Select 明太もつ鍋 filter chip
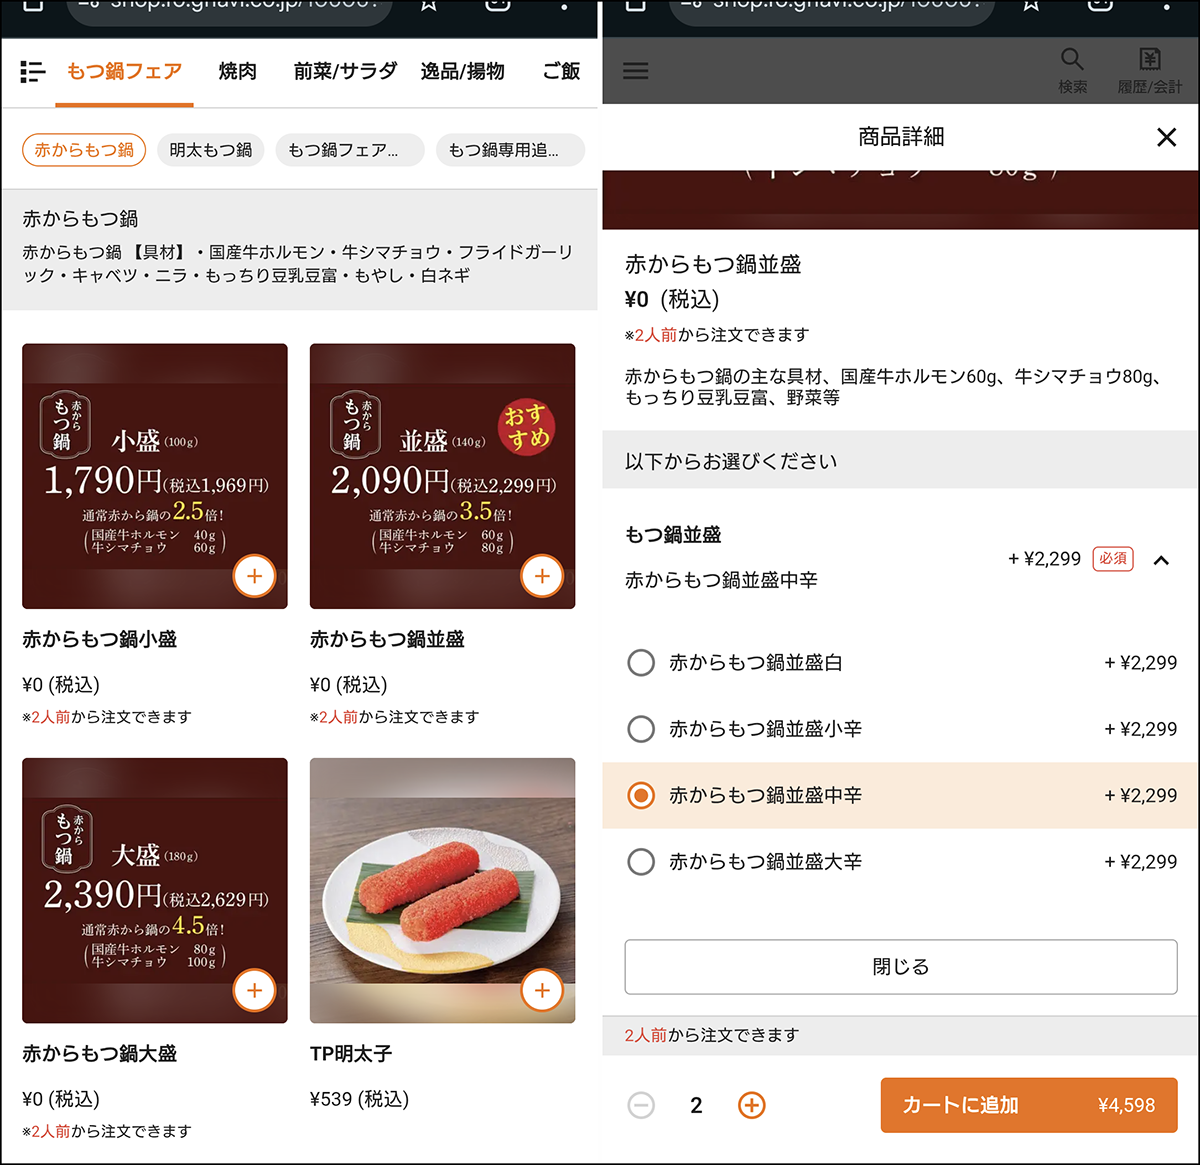Viewport: 1200px width, 1165px height. pos(210,150)
